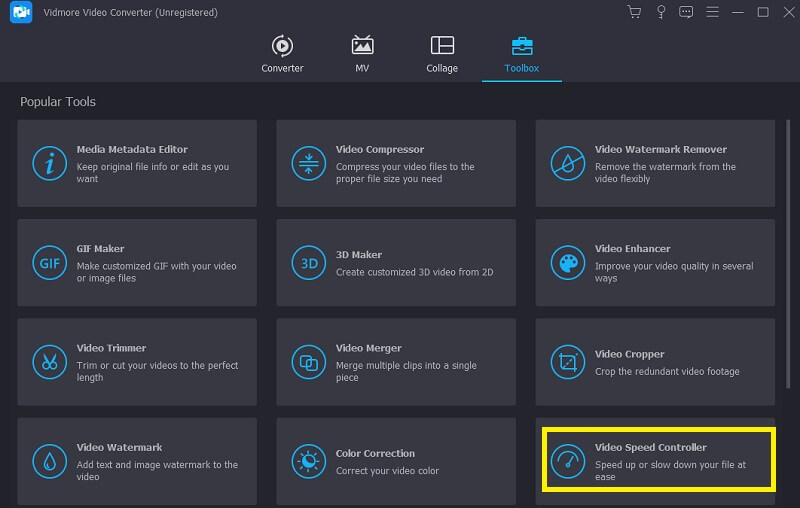Click the feedback chat icon in title bar
This screenshot has height=508, width=800.
[686, 12]
